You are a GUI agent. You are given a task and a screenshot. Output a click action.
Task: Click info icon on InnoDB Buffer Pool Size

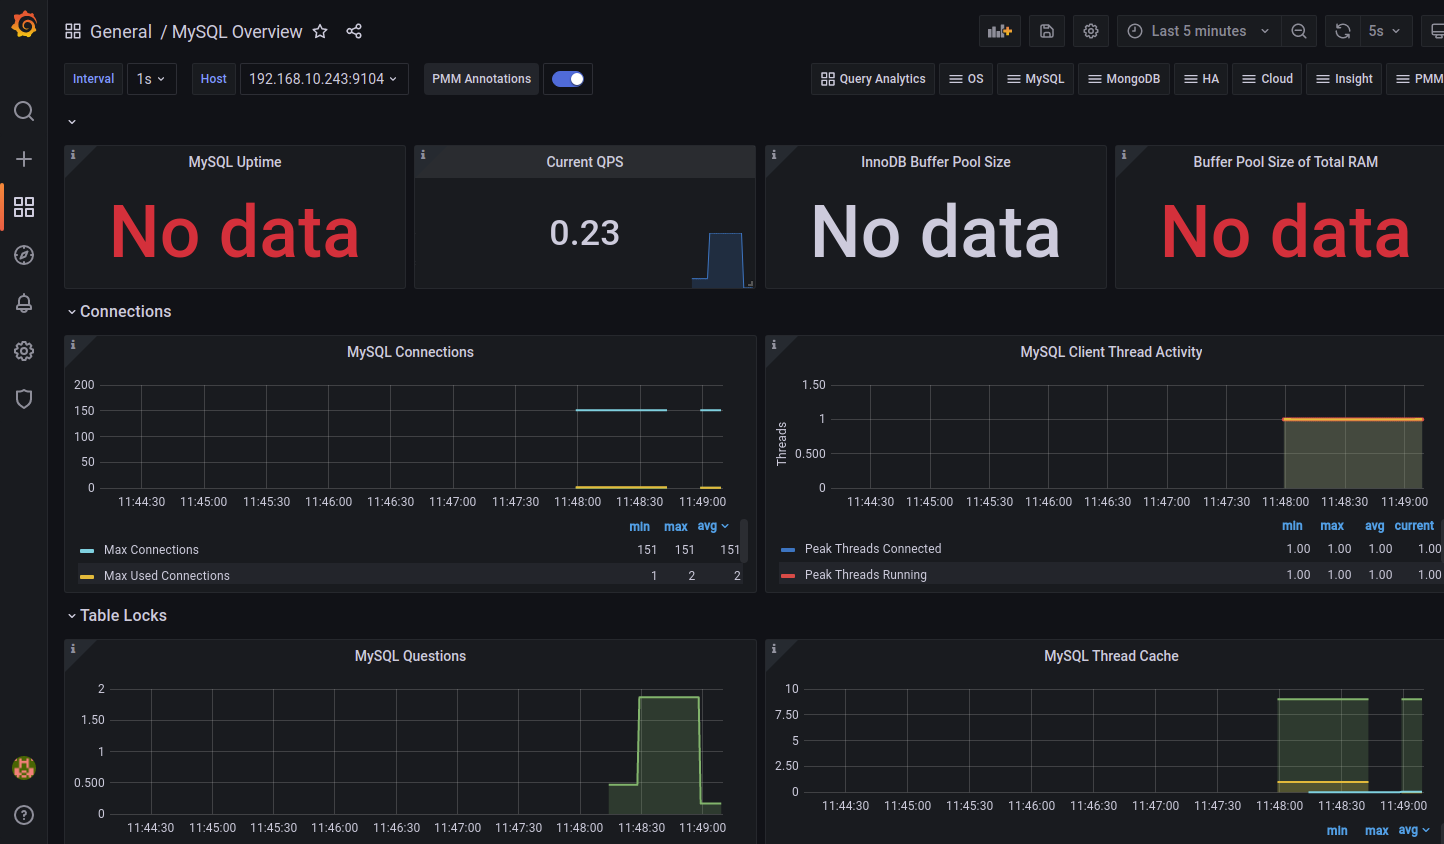tap(774, 154)
